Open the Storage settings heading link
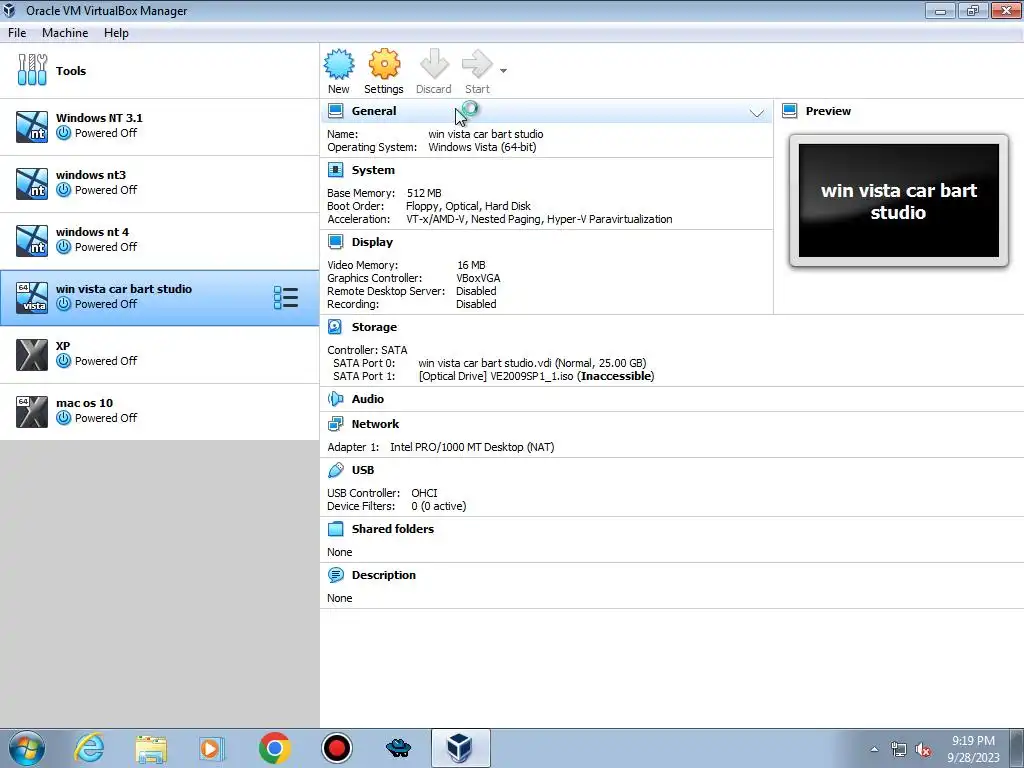 [374, 327]
